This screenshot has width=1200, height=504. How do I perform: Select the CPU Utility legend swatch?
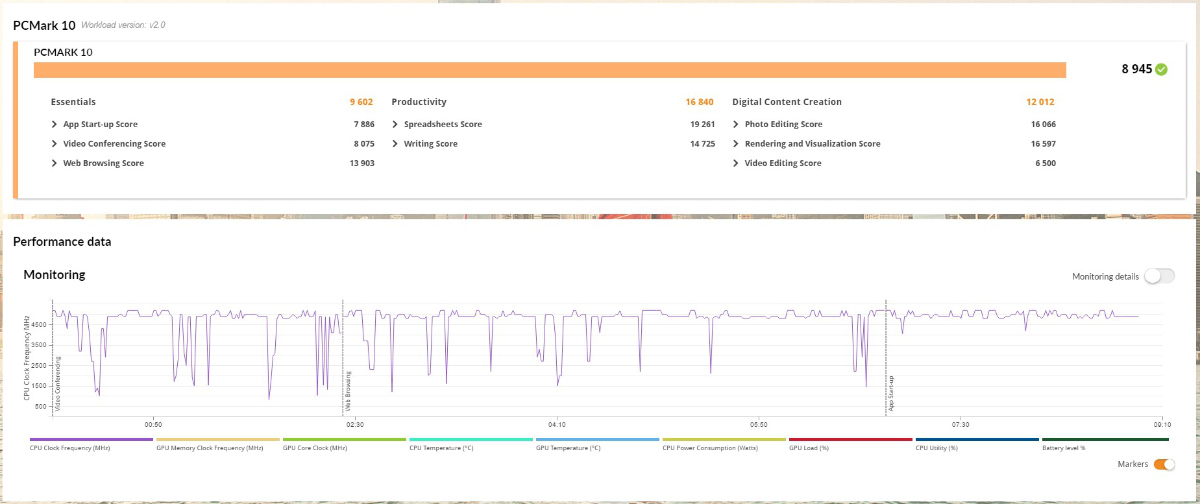click(x=977, y=439)
